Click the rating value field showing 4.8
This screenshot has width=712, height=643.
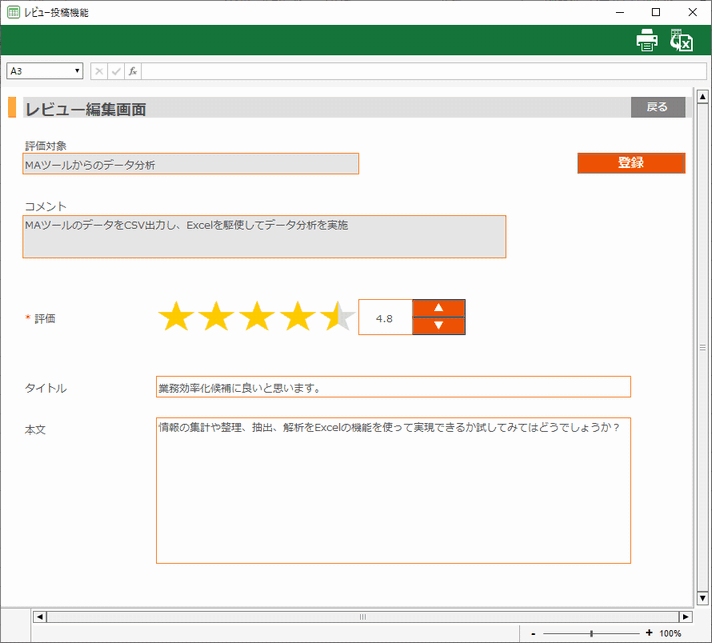tap(384, 318)
